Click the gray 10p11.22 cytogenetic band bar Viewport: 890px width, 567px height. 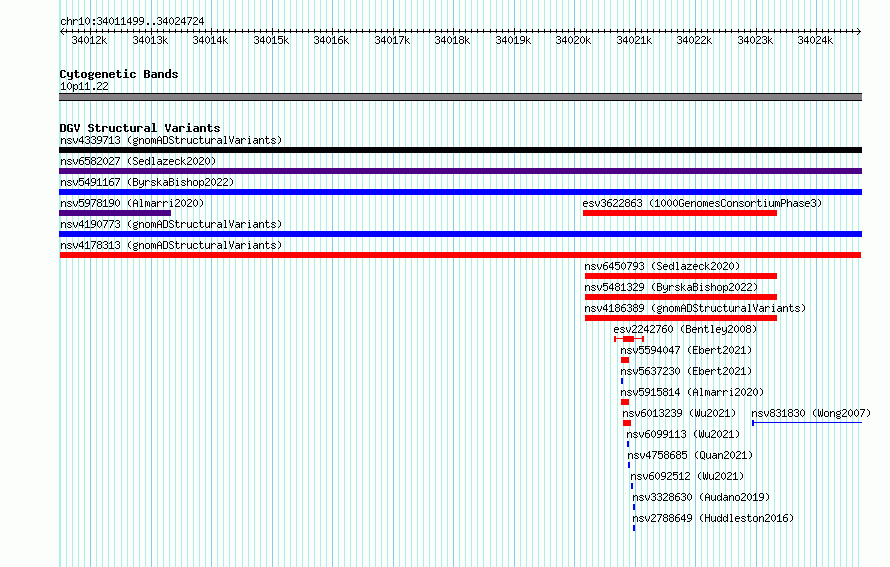click(460, 97)
